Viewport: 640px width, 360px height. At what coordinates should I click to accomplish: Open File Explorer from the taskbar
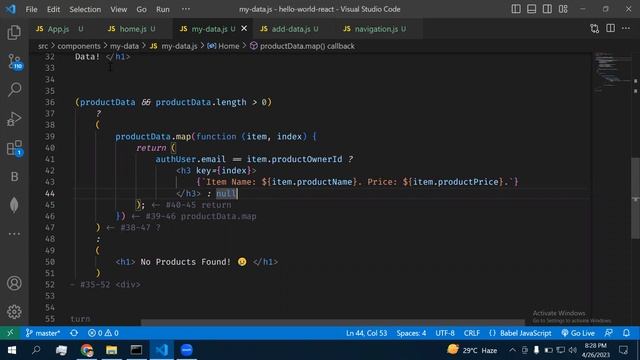(111, 350)
